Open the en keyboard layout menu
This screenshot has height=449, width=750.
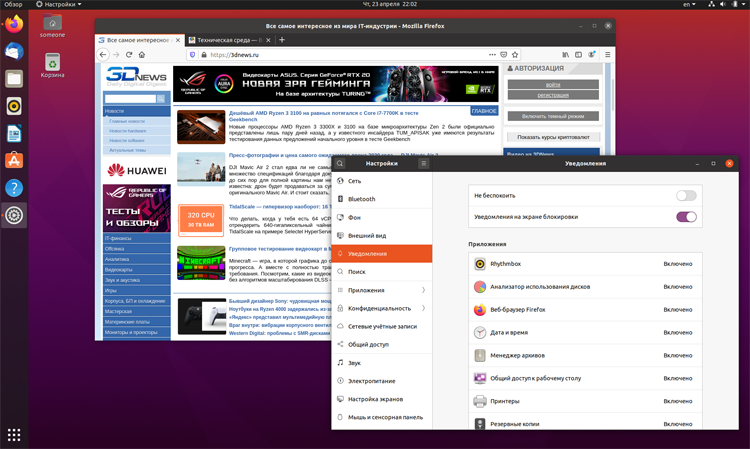[x=689, y=4]
